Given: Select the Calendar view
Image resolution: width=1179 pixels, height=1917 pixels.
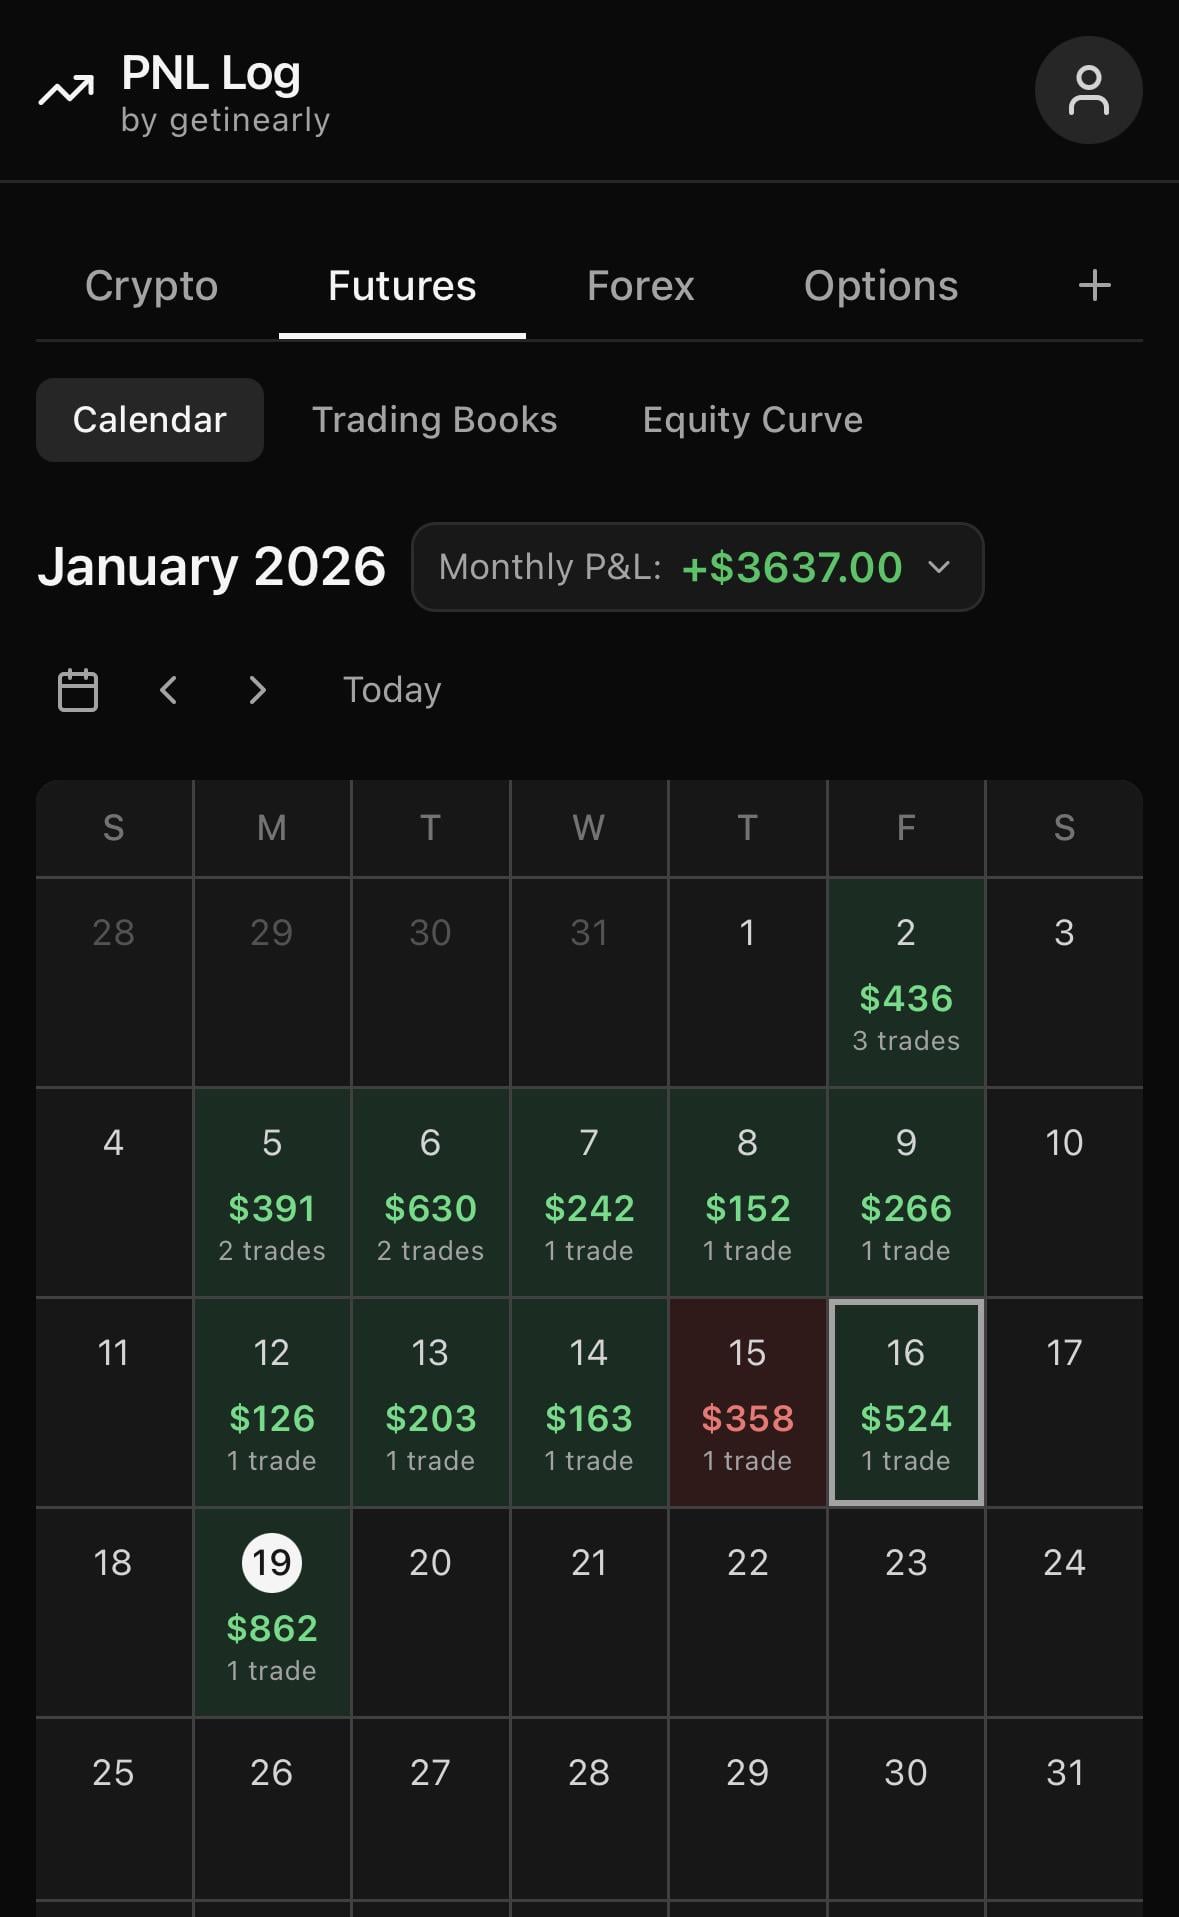Looking at the screenshot, I should coord(150,420).
